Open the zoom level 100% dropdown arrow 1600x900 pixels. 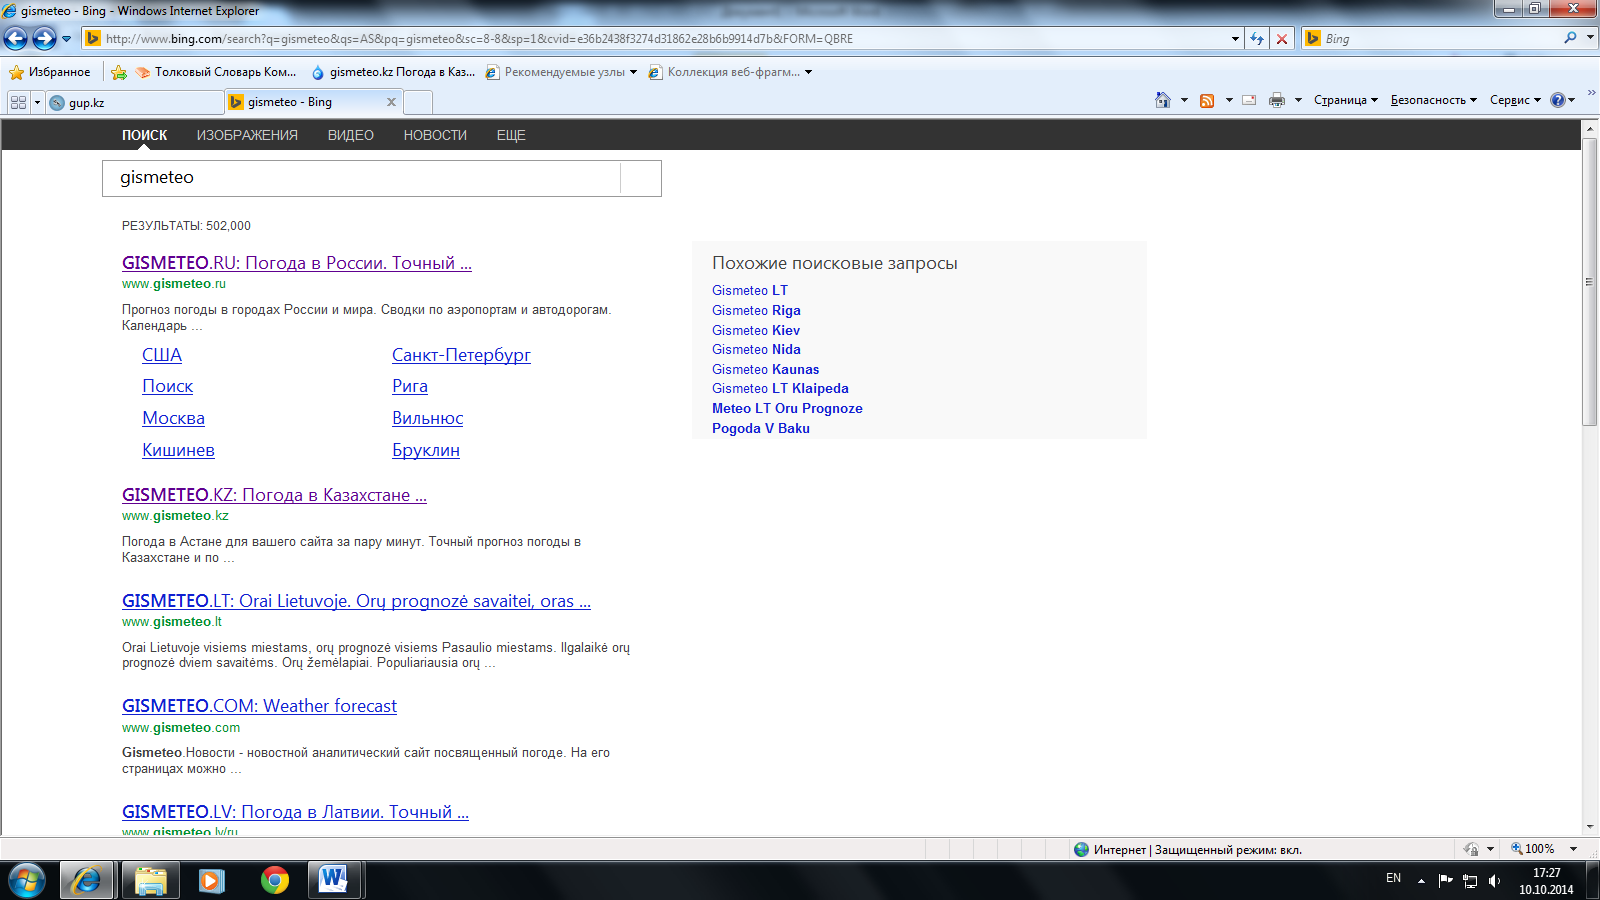1573,849
